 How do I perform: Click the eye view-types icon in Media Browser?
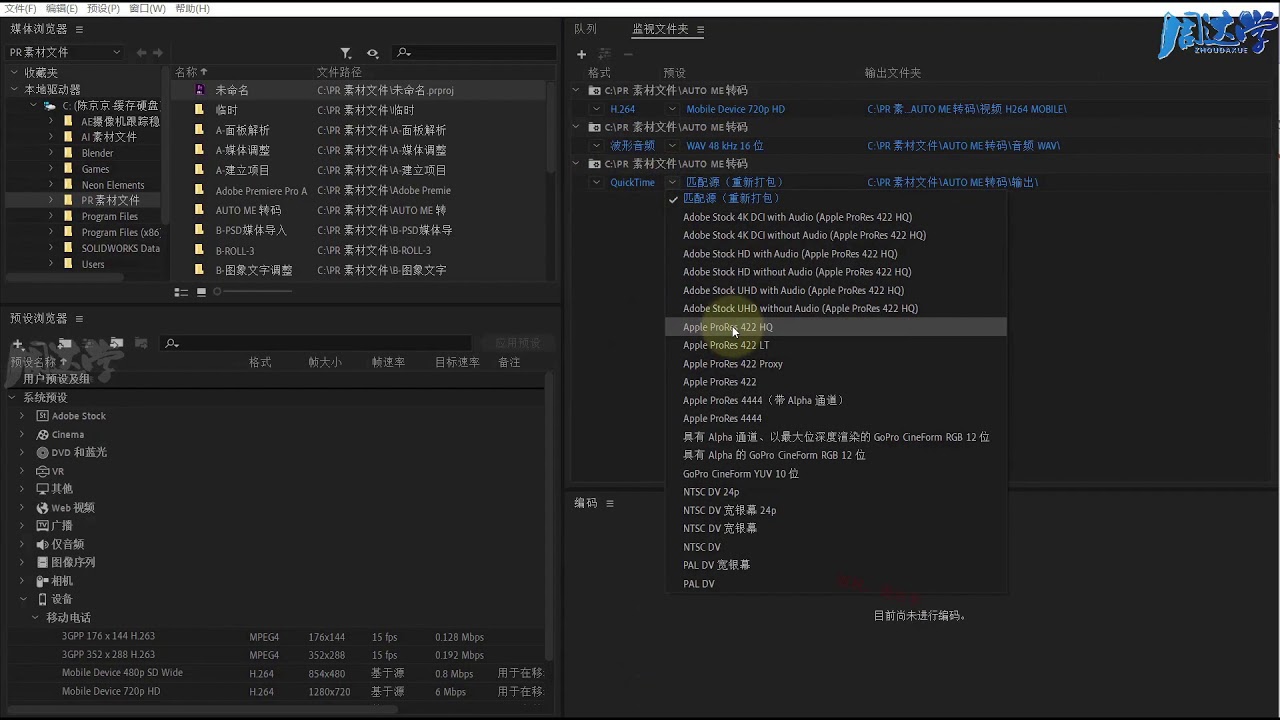(x=372, y=53)
